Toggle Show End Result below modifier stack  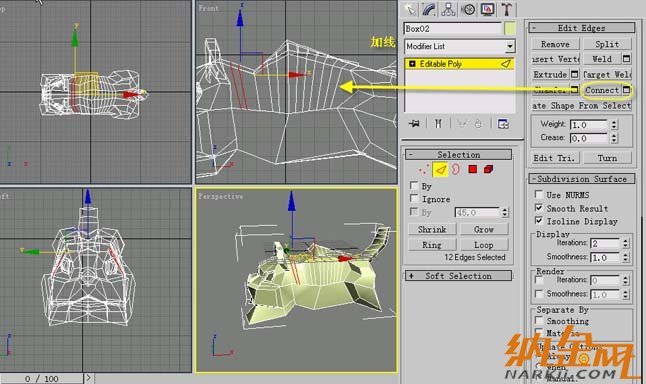(x=438, y=123)
